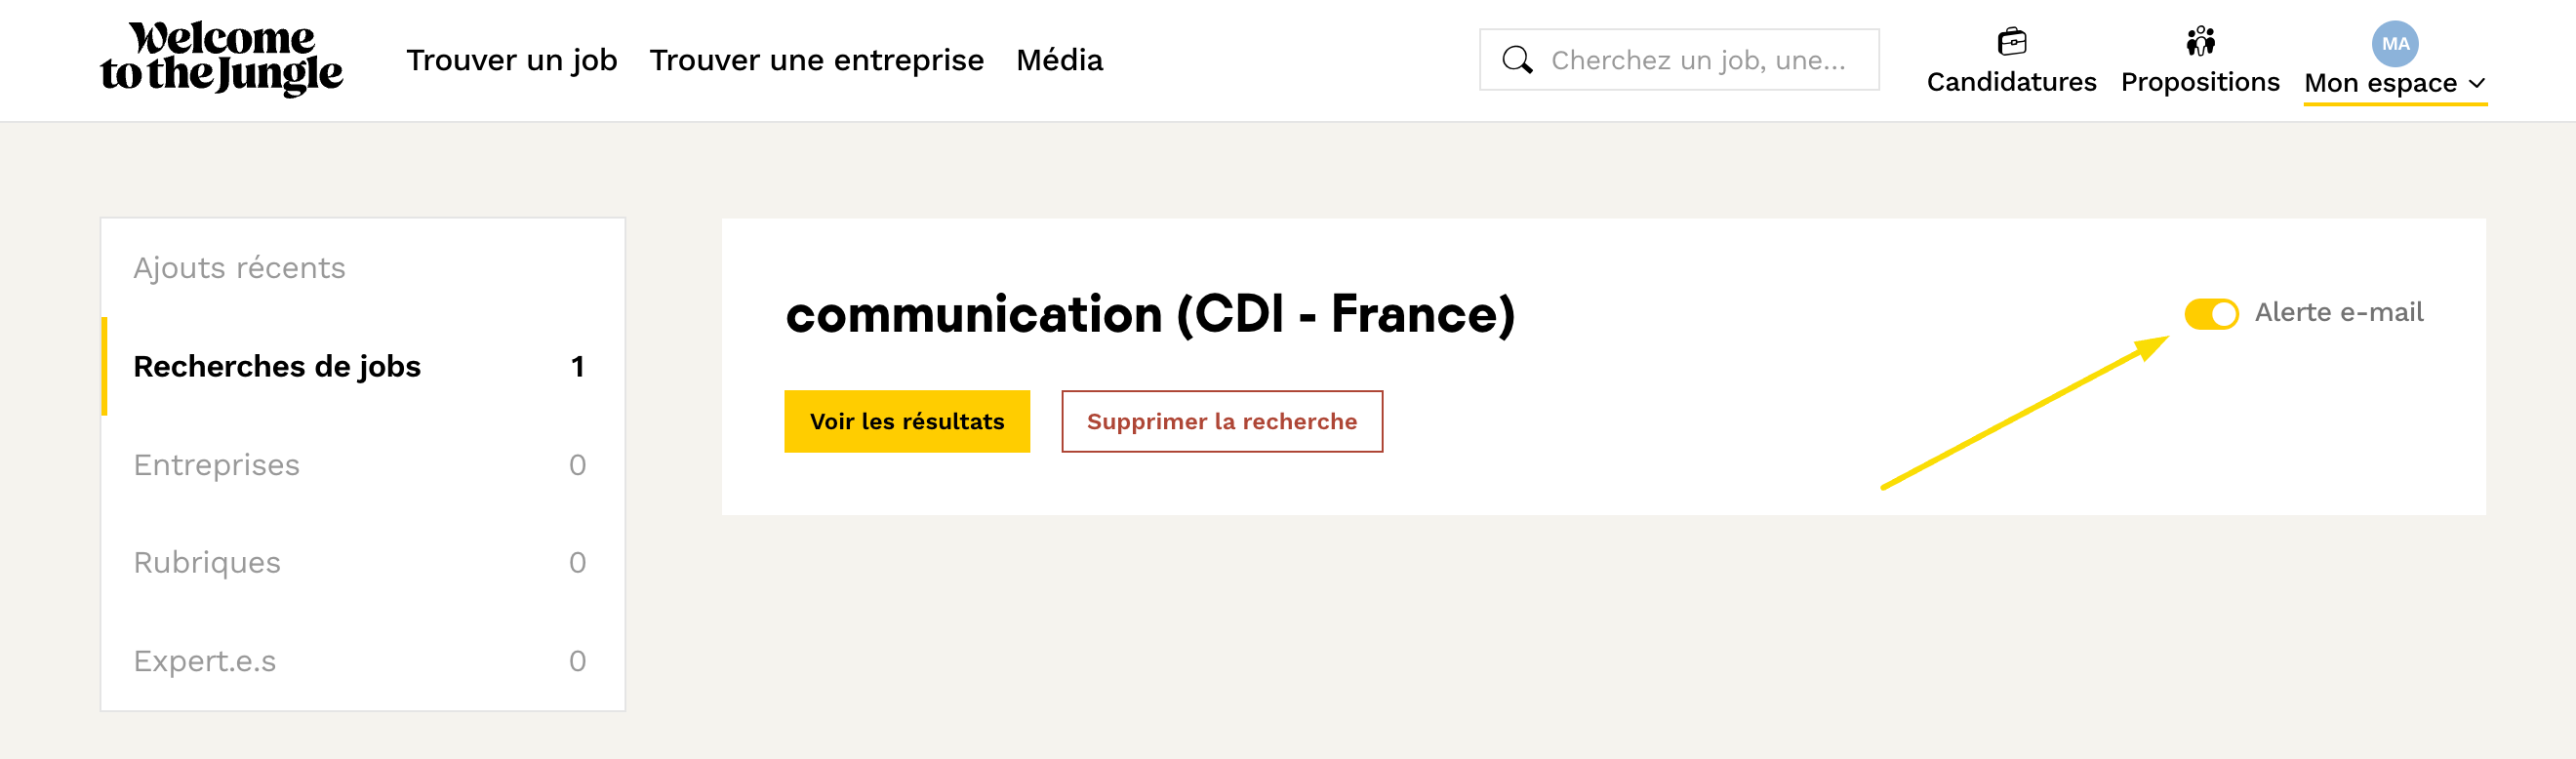Click the Propositions text link
The height and width of the screenshot is (759, 2576).
2199,82
